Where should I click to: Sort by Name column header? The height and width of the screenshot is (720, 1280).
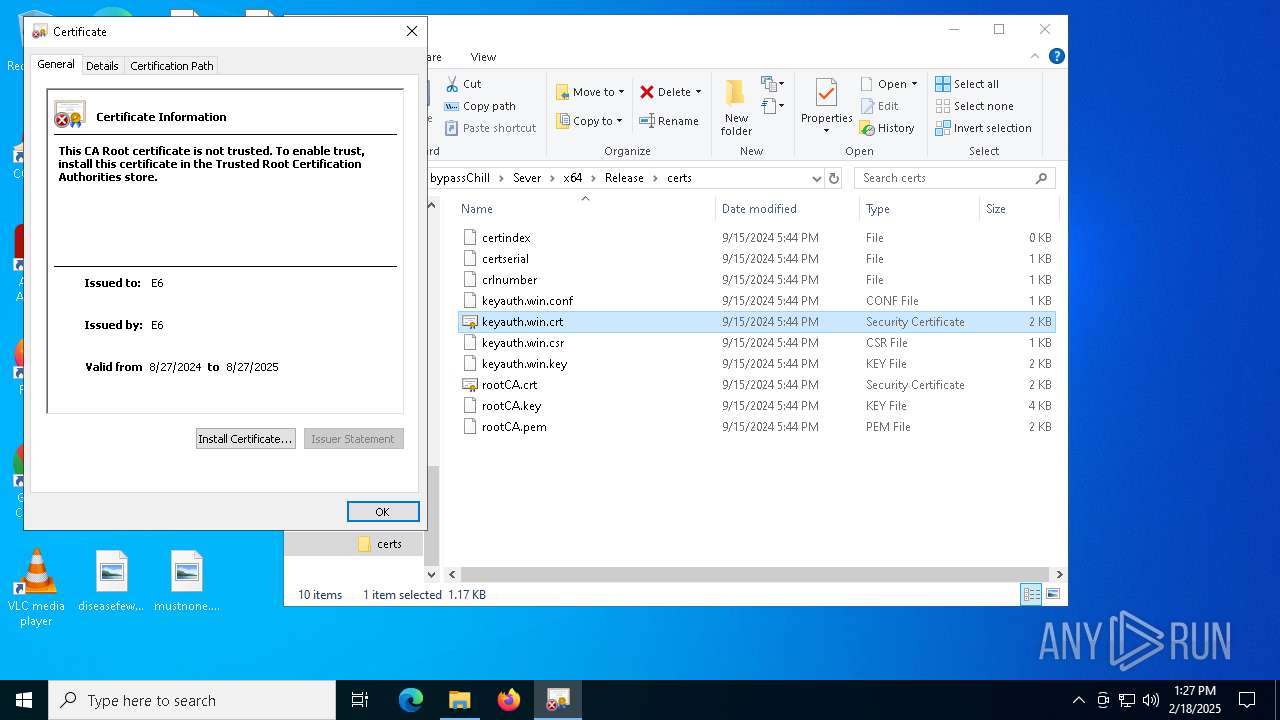pos(585,209)
